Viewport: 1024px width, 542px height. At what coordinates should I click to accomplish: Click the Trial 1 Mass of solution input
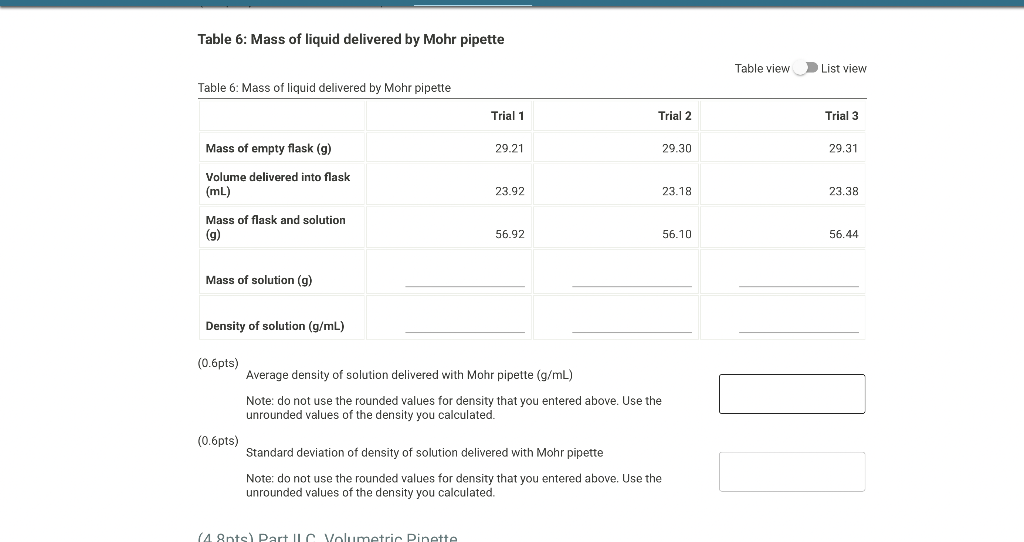465,277
